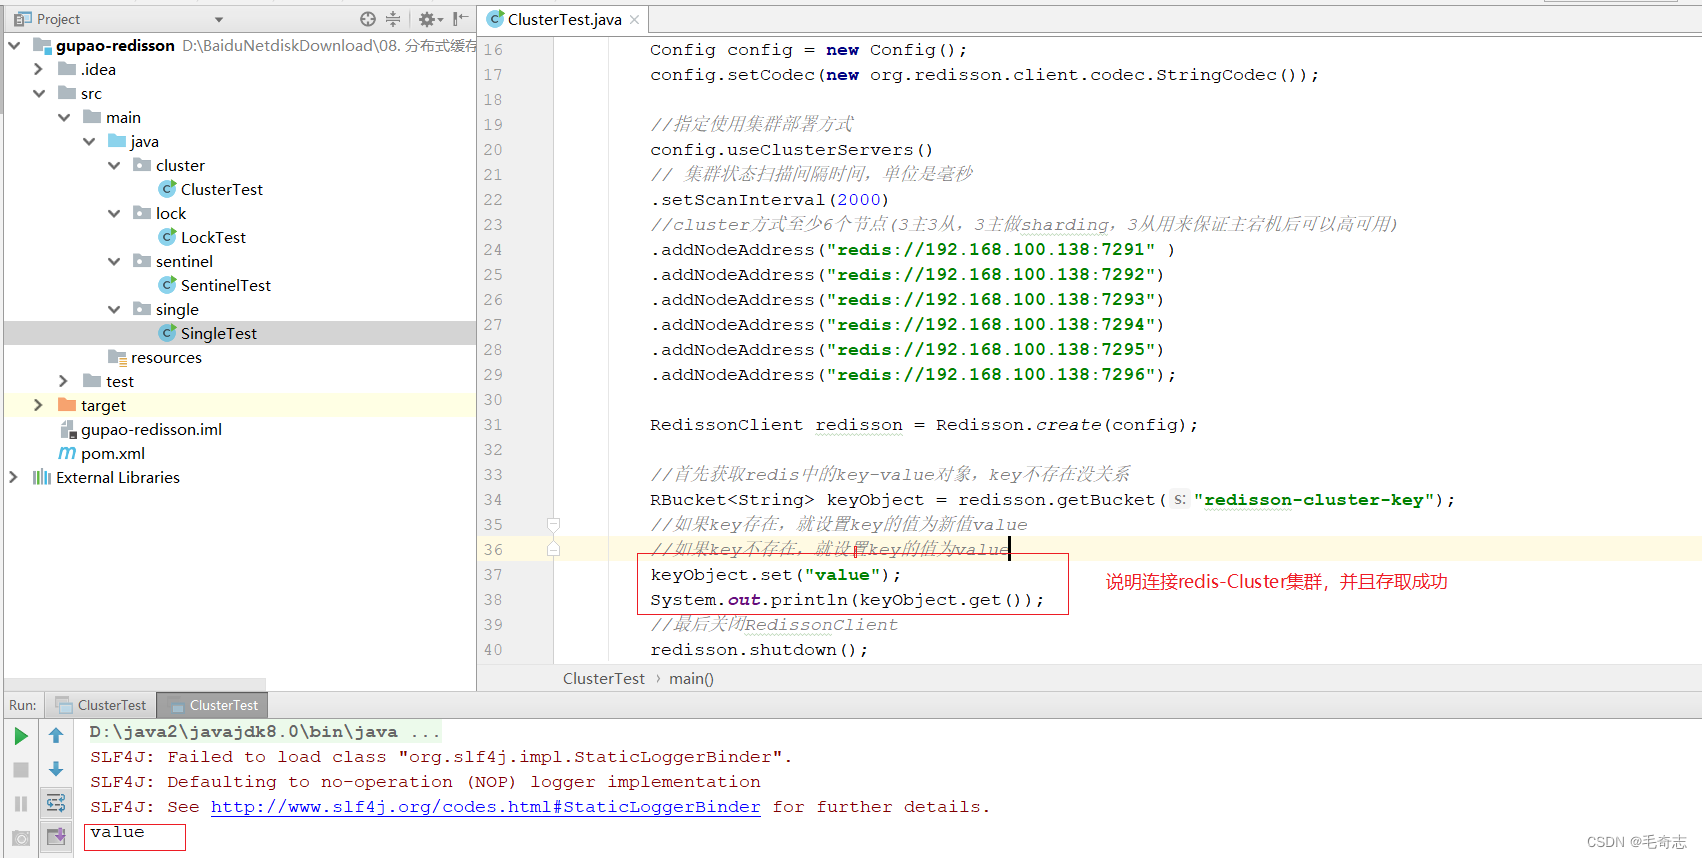Collapse all in Project panel toolbar
Screen dimensions: 1702x858
393,19
